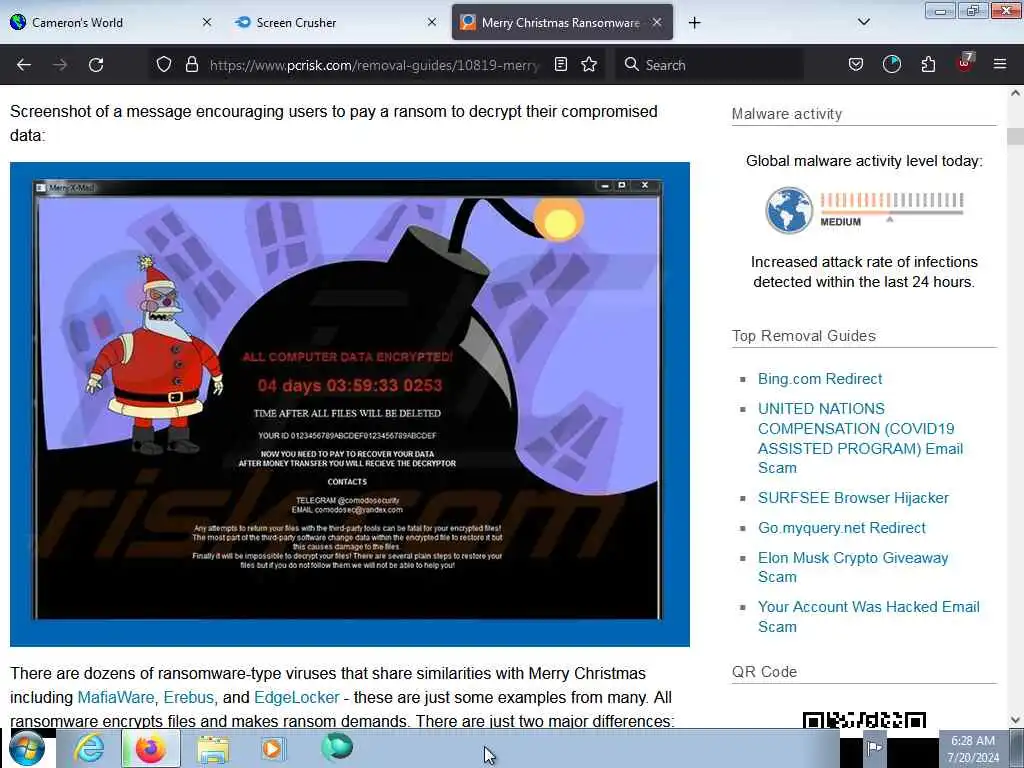Select the Merry Christmas Ransomware tab

(562, 22)
